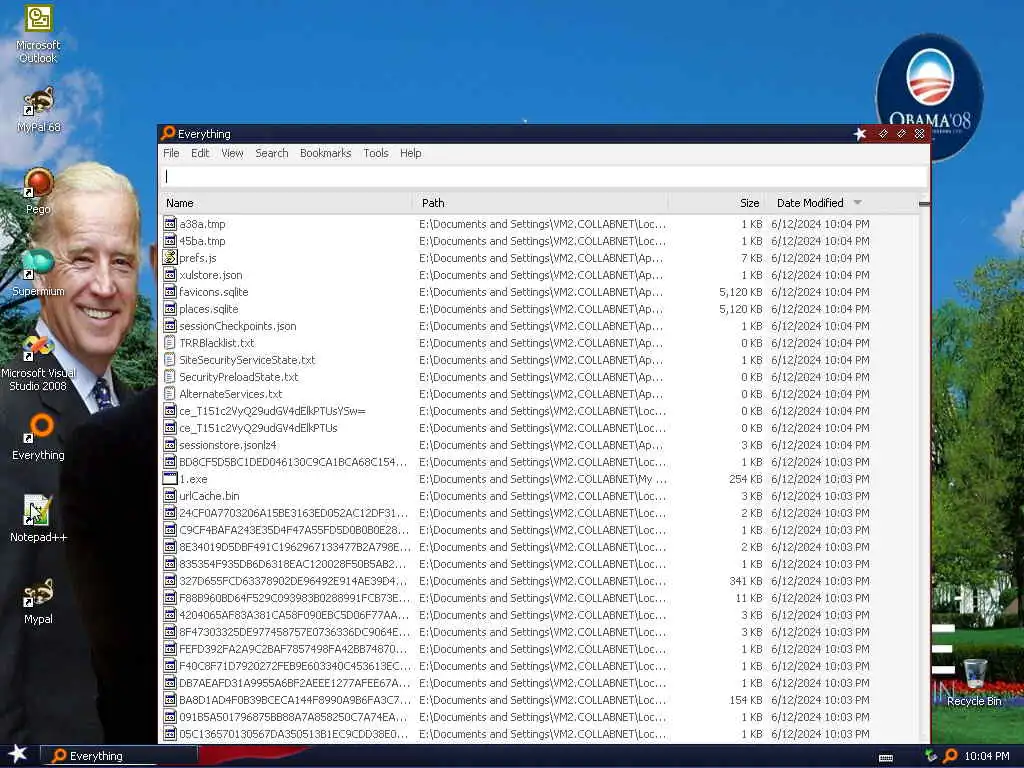This screenshot has height=768, width=1024.
Task: Sort by Name column header
Action: 285,203
